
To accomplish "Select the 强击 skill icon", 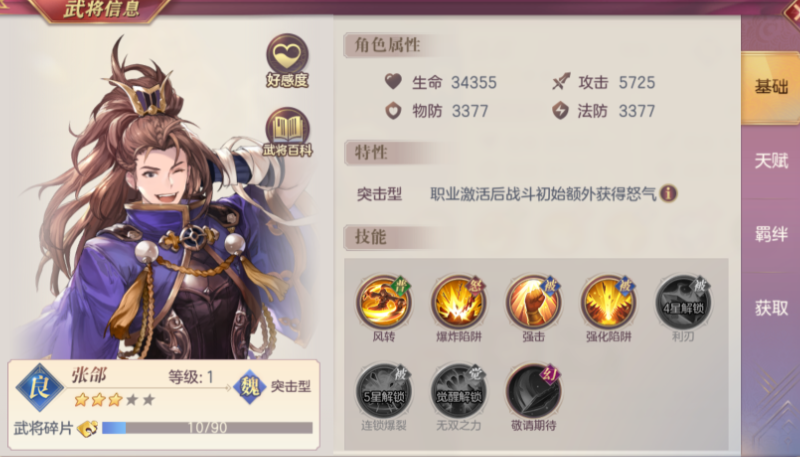I will pyautogui.click(x=533, y=303).
